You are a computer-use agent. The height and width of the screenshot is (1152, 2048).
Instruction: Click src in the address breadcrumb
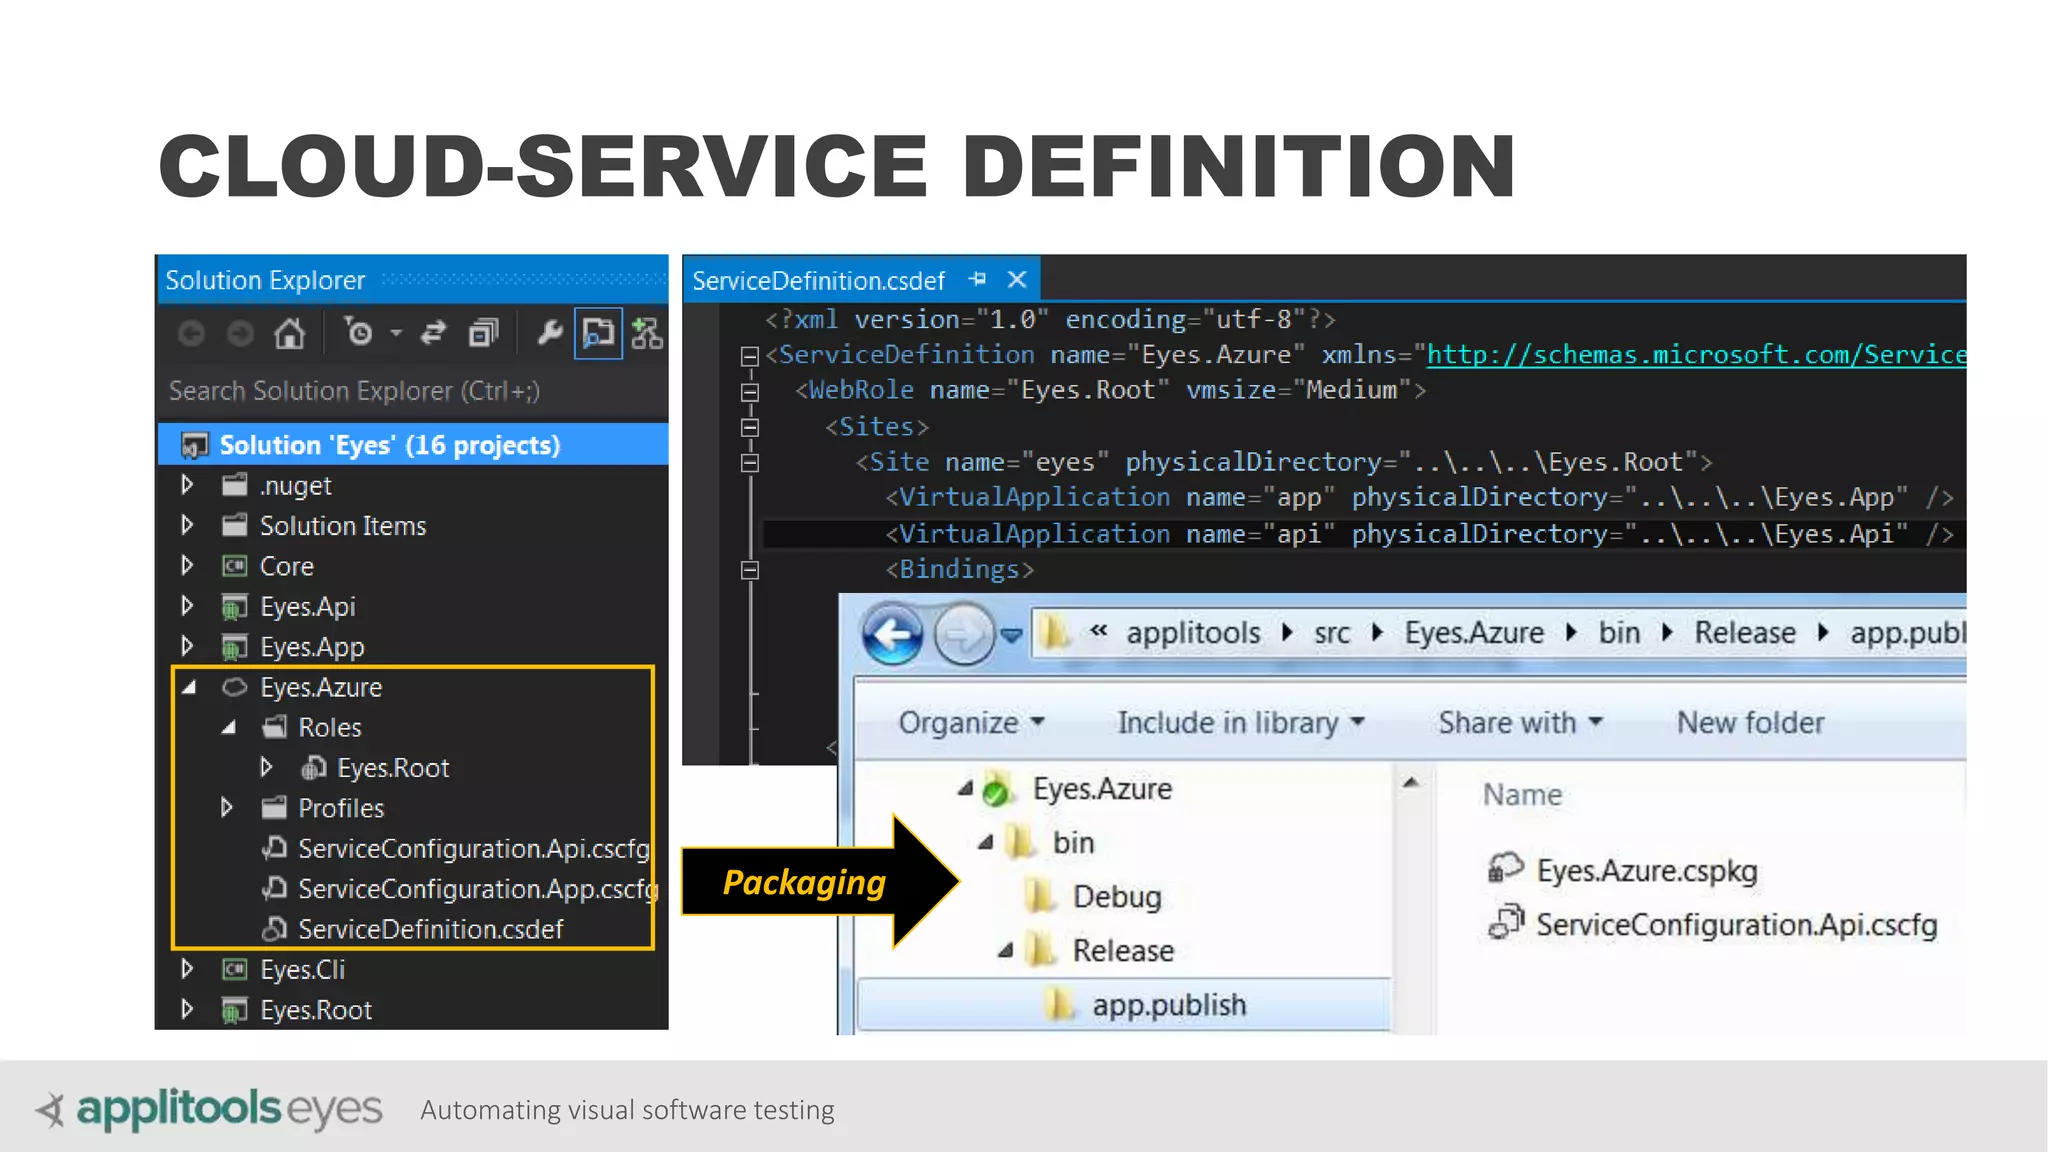point(1332,633)
